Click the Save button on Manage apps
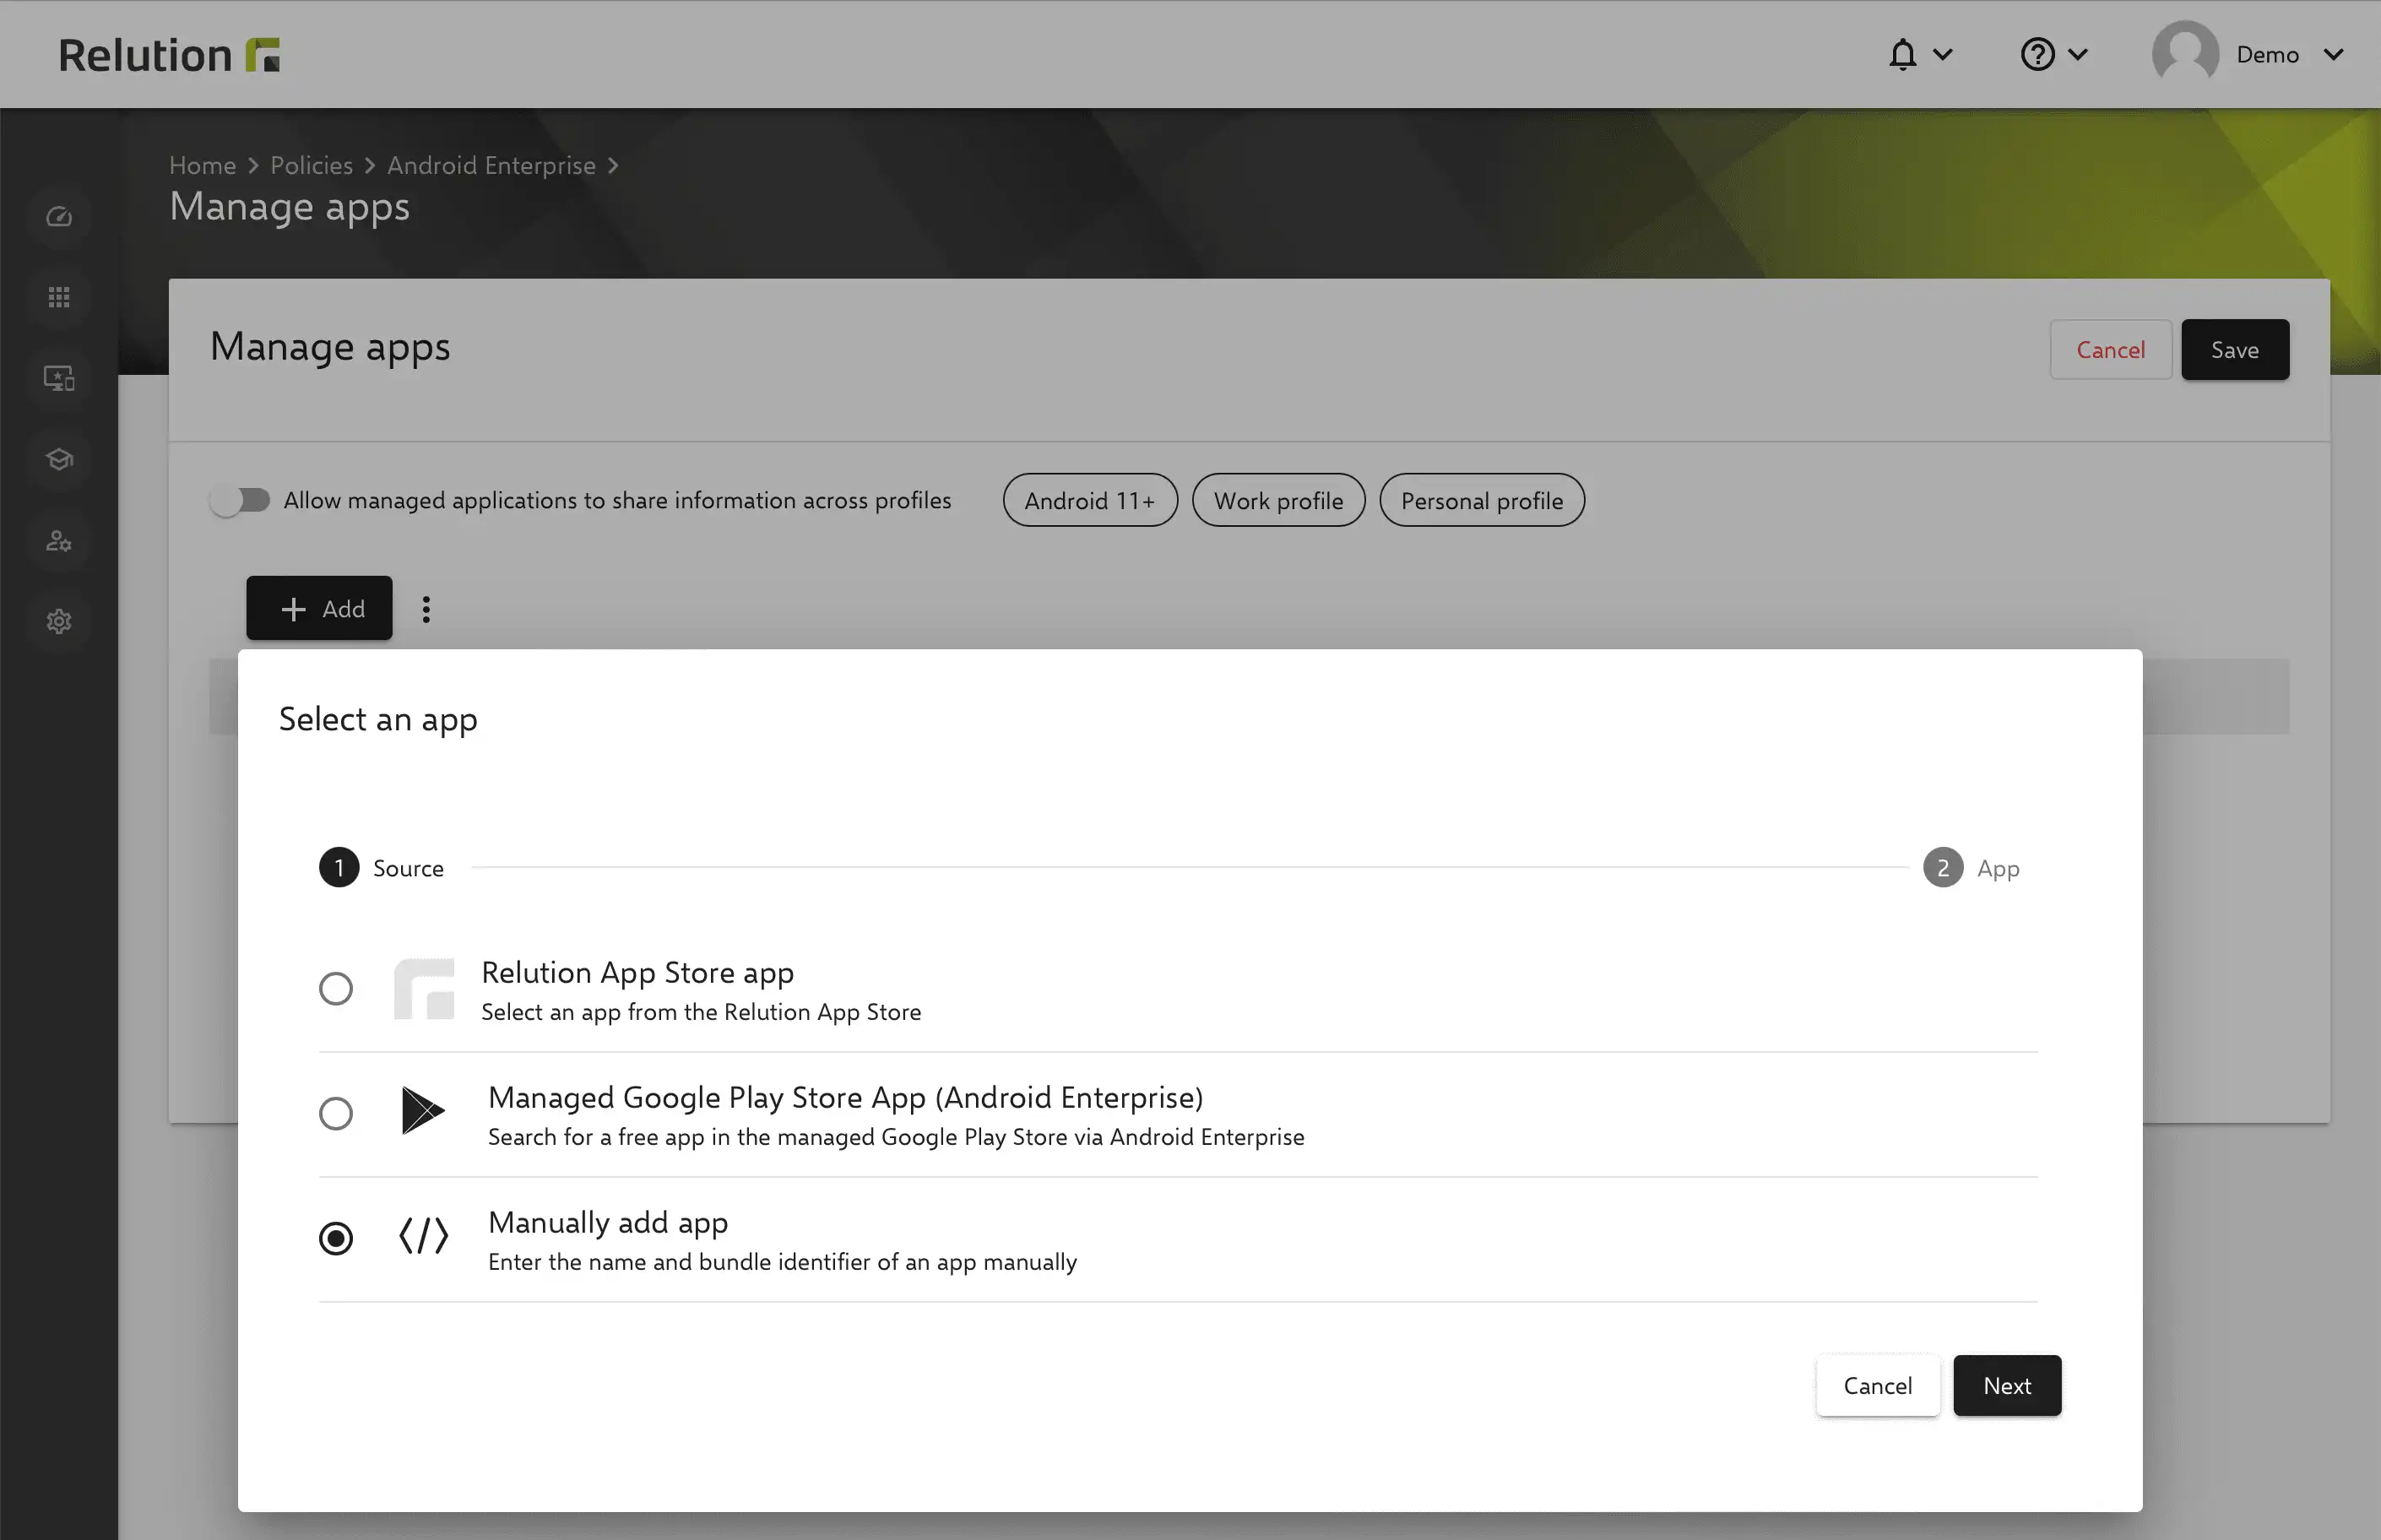 click(2235, 349)
